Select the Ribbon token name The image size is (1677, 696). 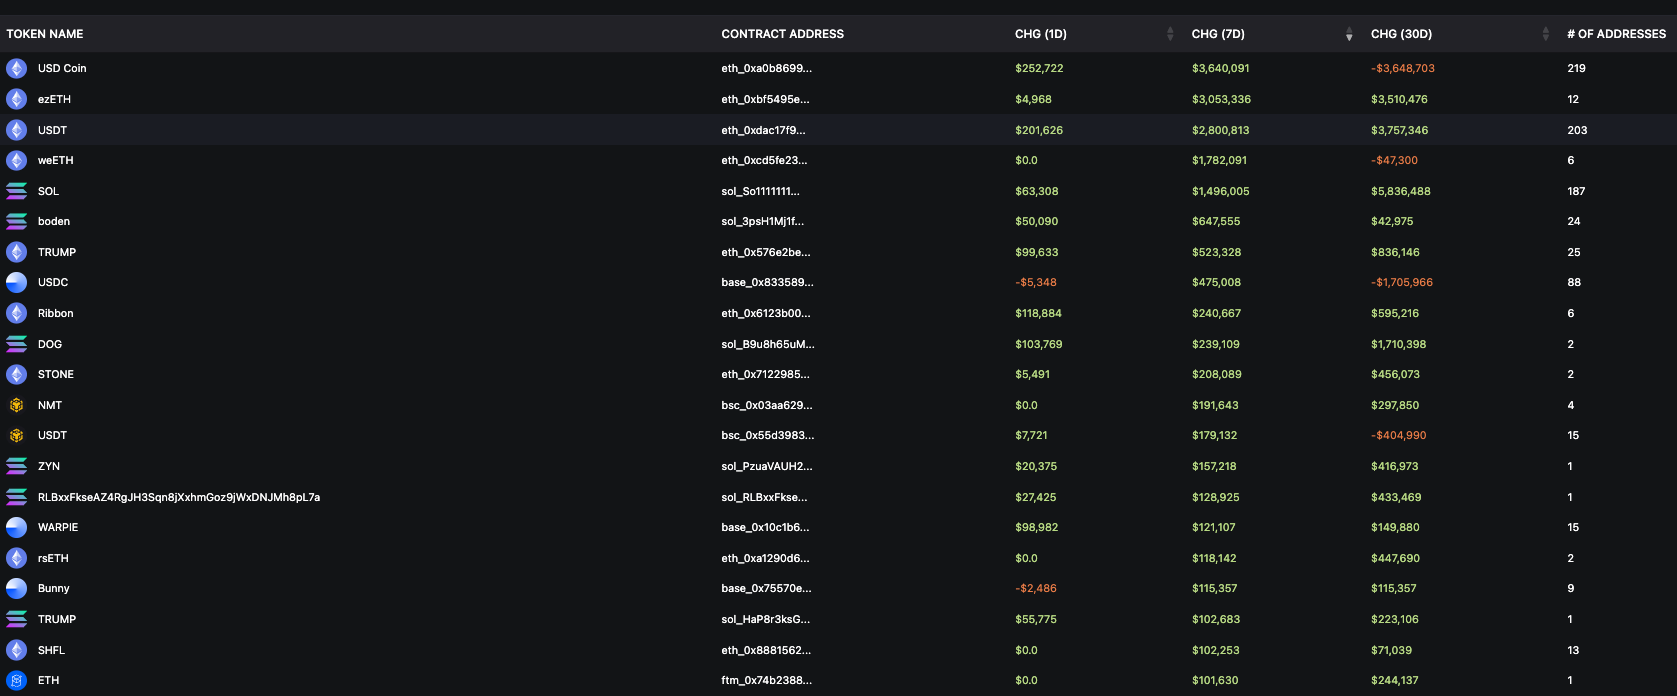[56, 313]
